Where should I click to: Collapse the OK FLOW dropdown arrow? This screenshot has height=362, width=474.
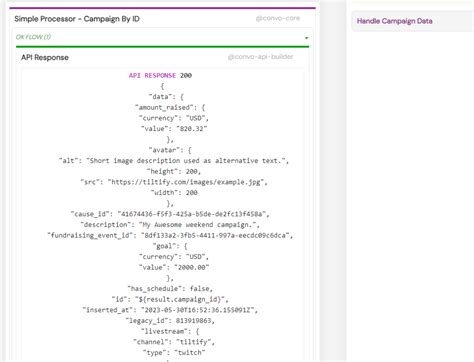(306, 38)
